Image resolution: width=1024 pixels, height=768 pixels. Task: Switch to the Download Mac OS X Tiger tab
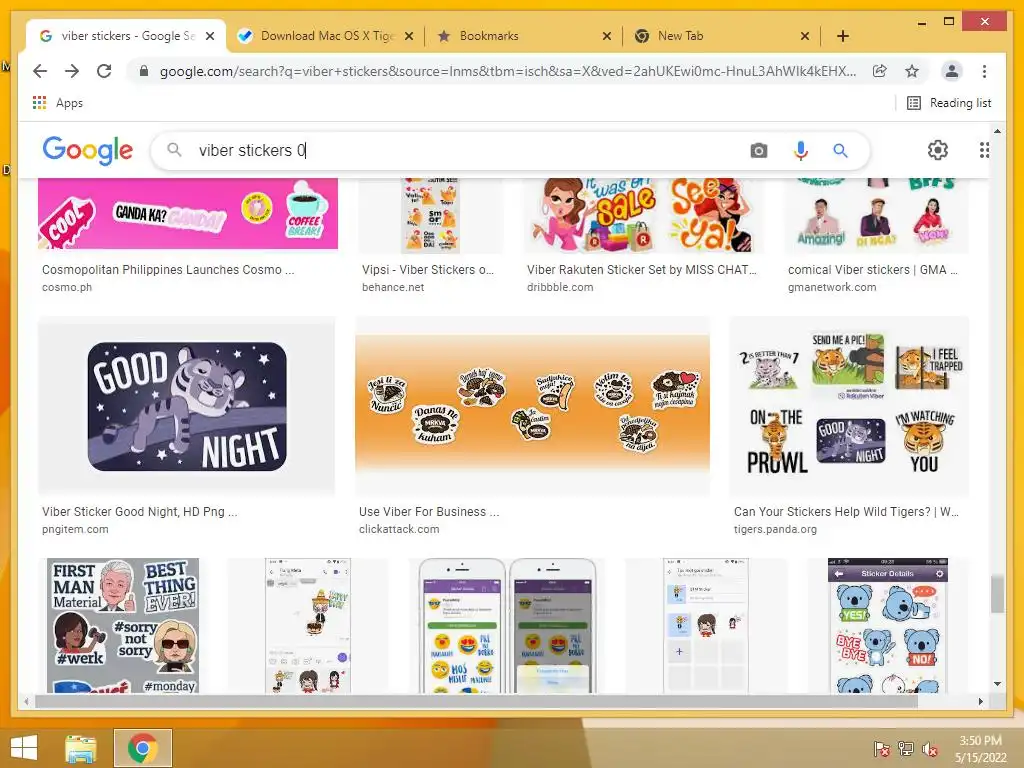click(325, 36)
